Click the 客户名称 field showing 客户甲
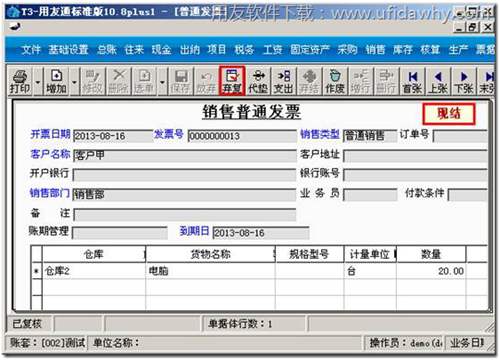The width and height of the screenshot is (500, 360). click(185, 156)
